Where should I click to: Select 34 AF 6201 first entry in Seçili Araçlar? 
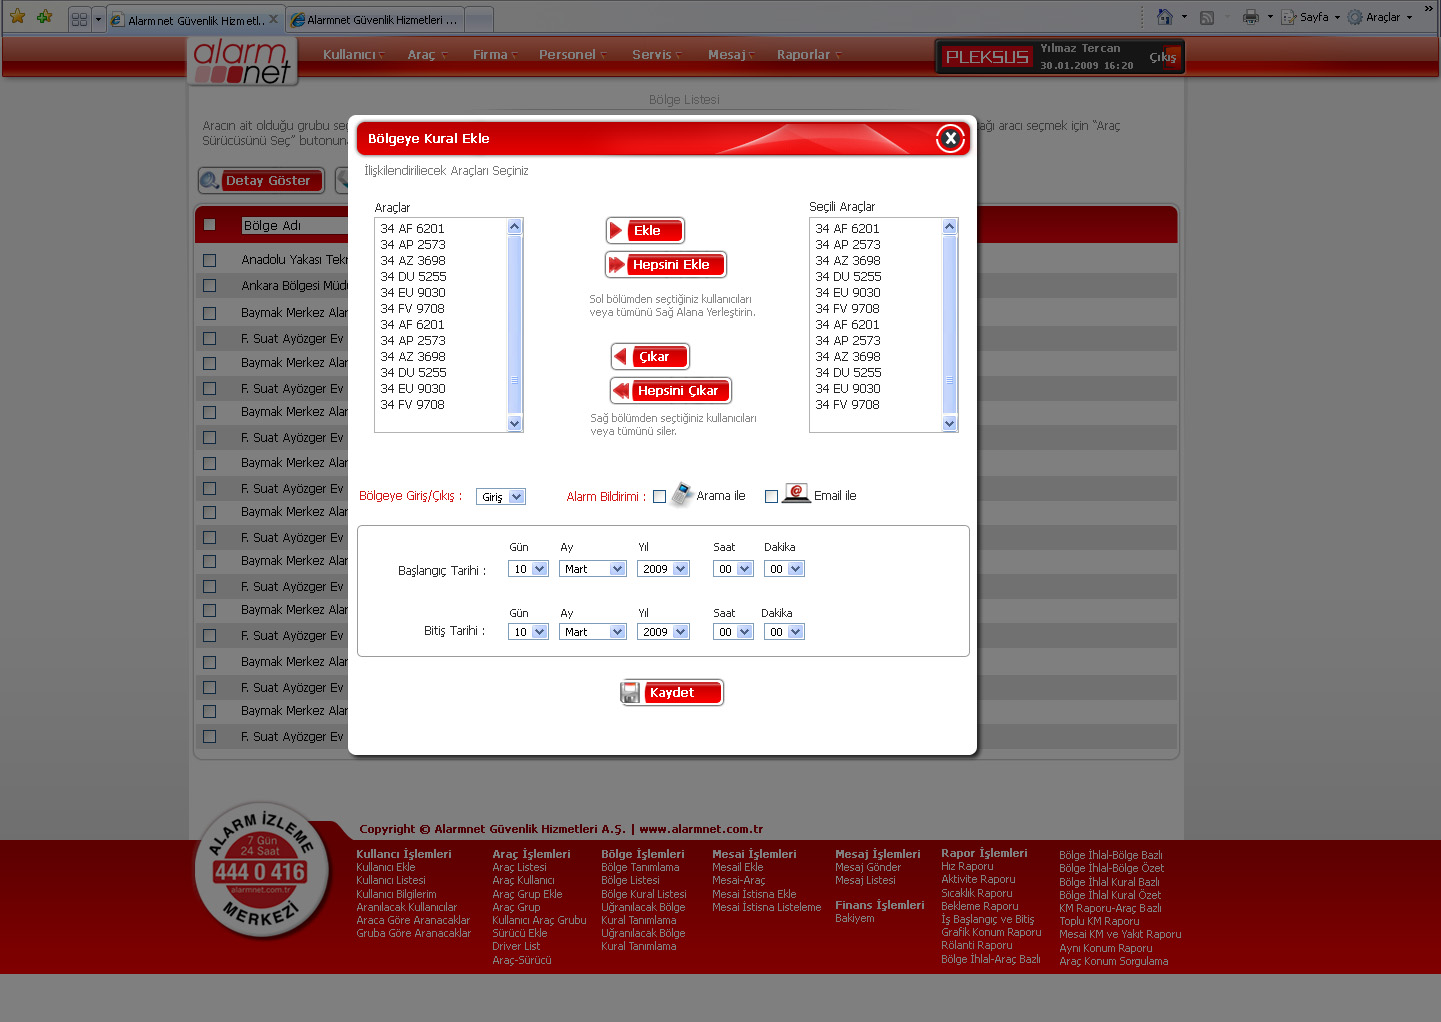coord(847,229)
